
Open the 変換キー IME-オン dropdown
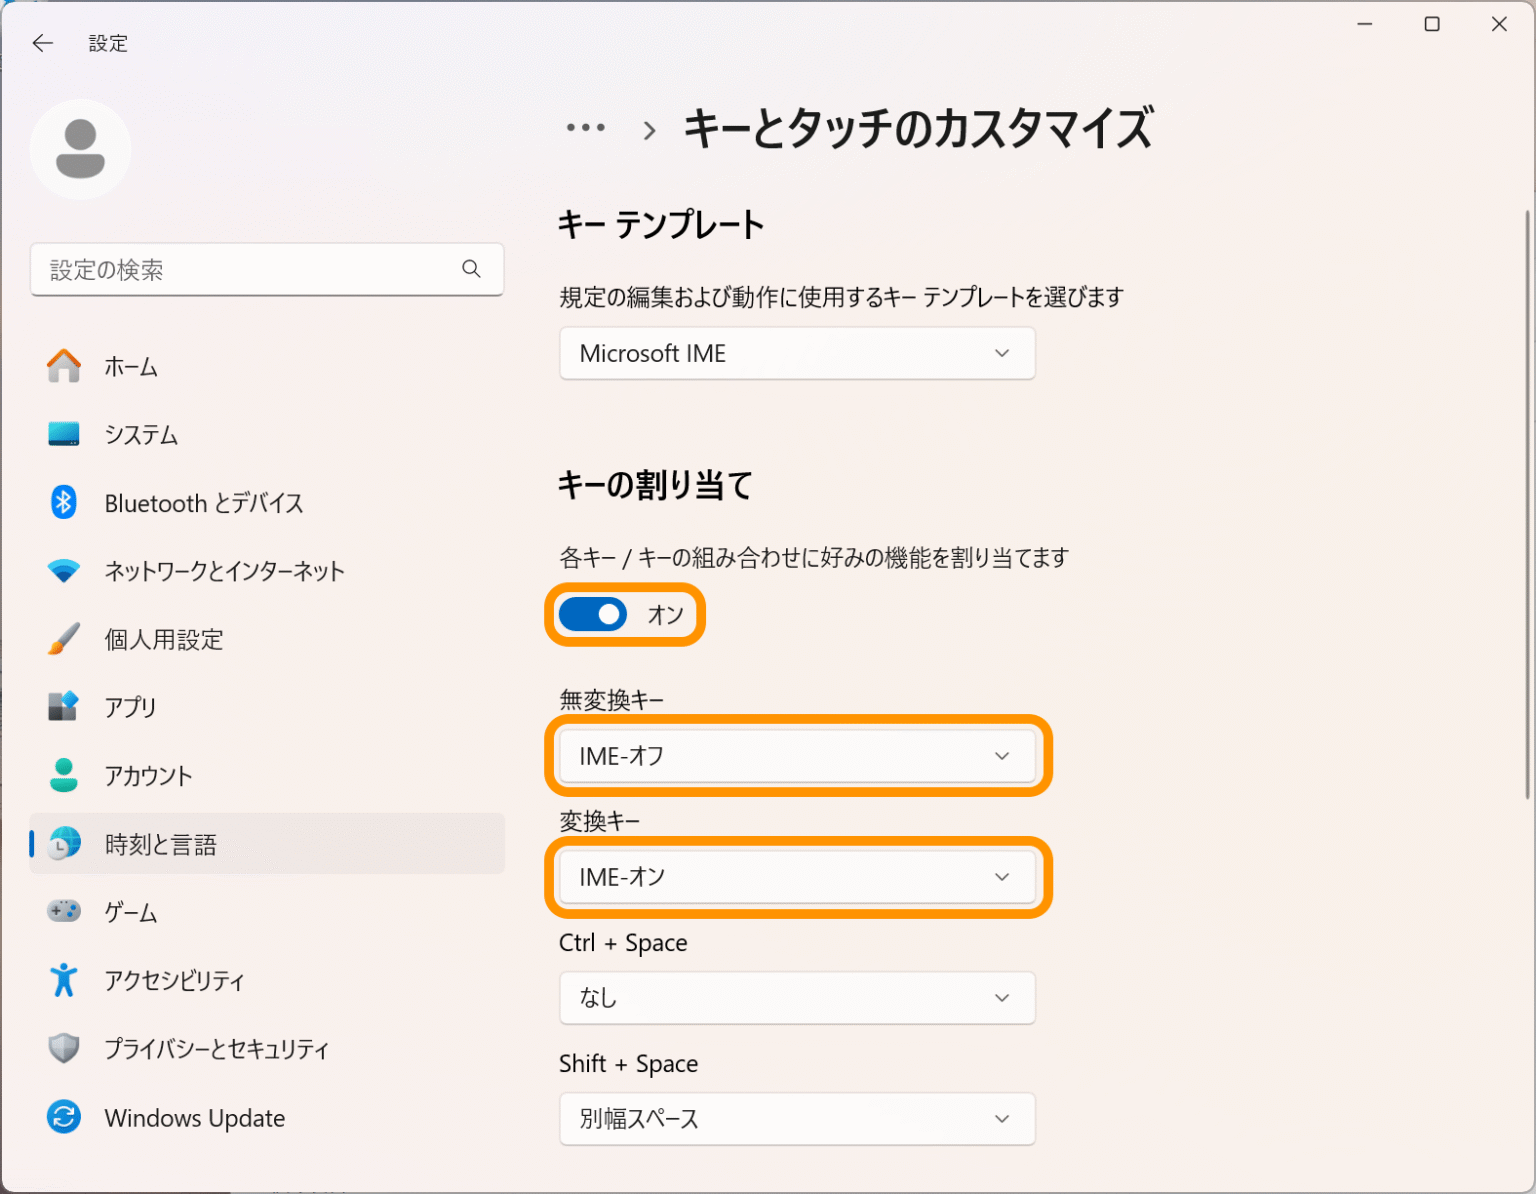click(797, 877)
